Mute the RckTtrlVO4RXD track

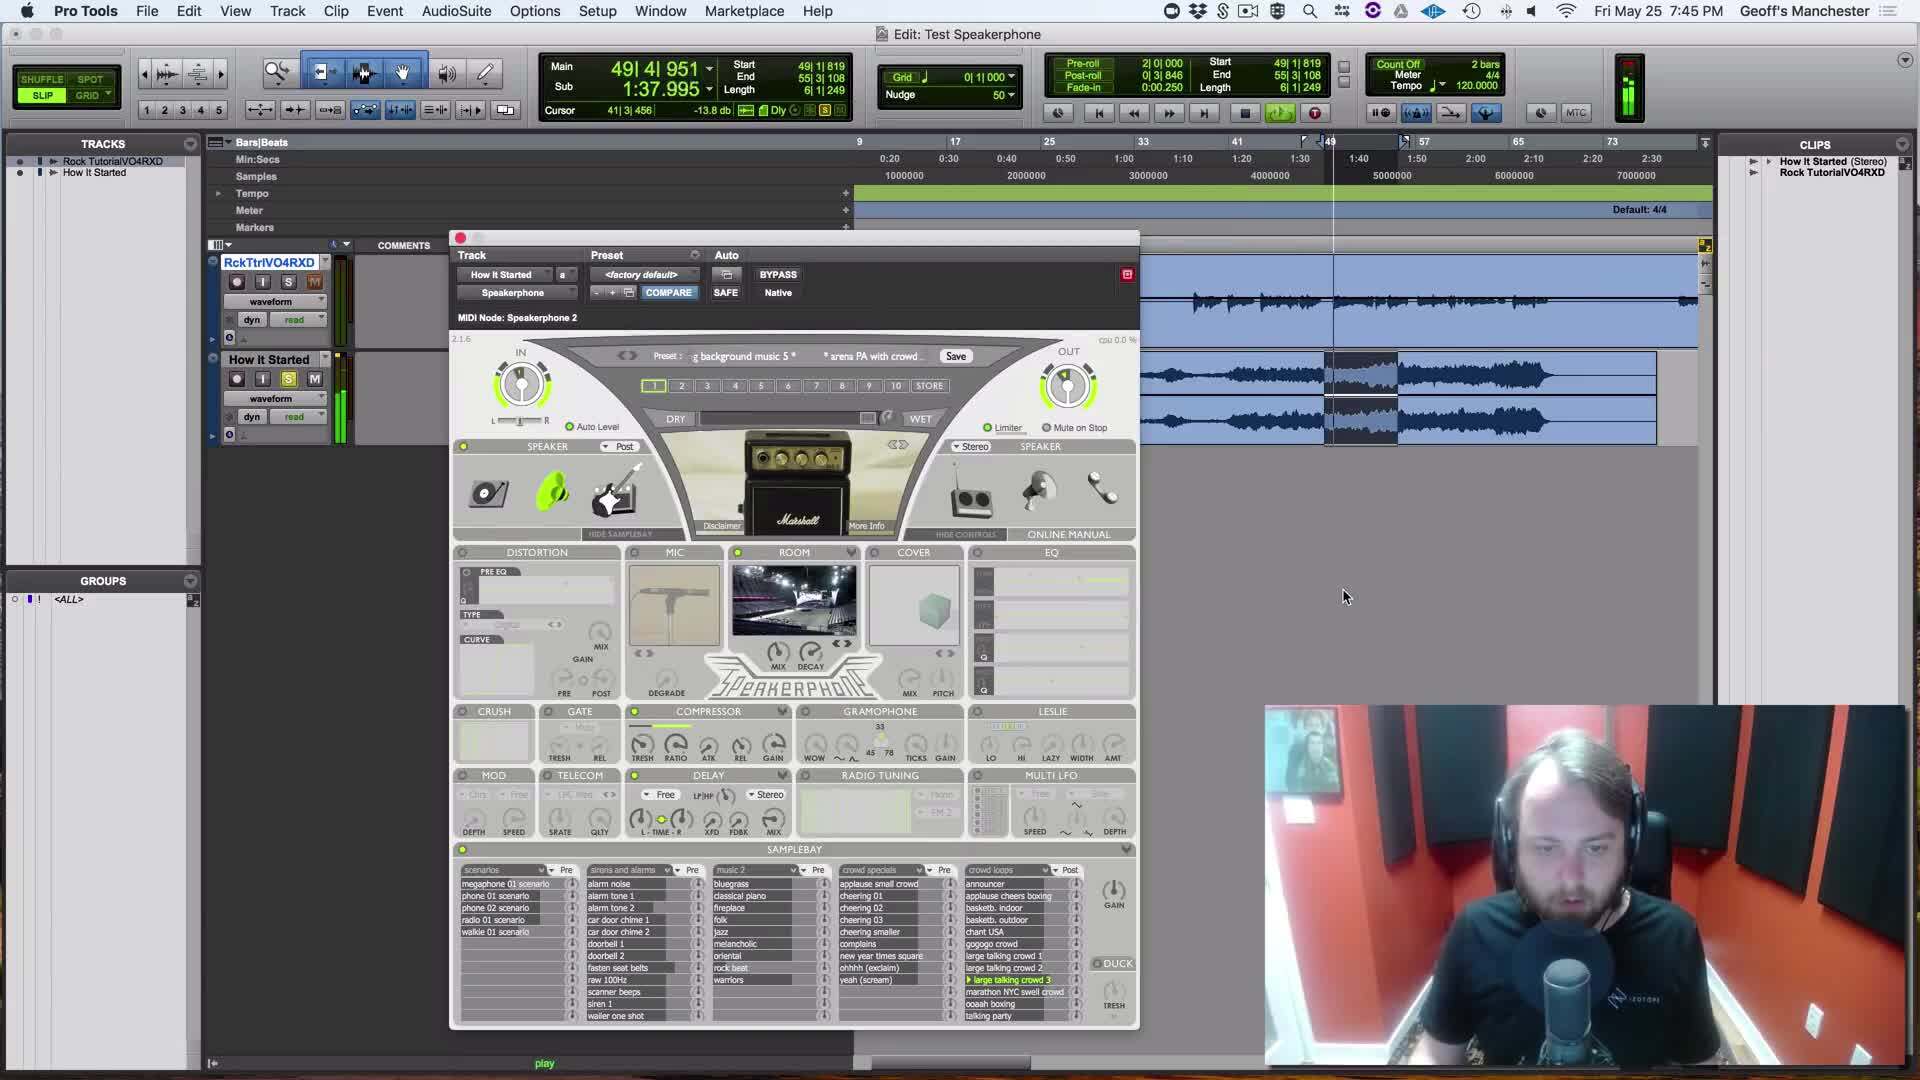pos(314,282)
